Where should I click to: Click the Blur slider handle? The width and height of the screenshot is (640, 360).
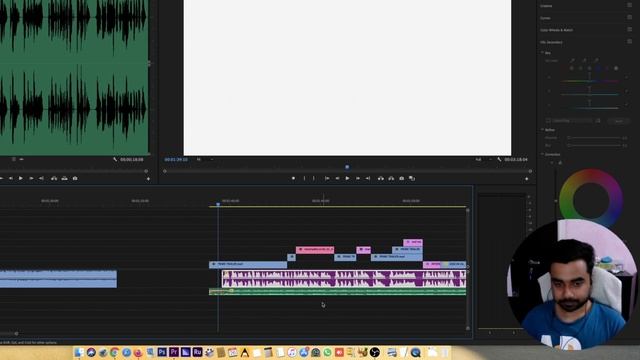(x=569, y=145)
